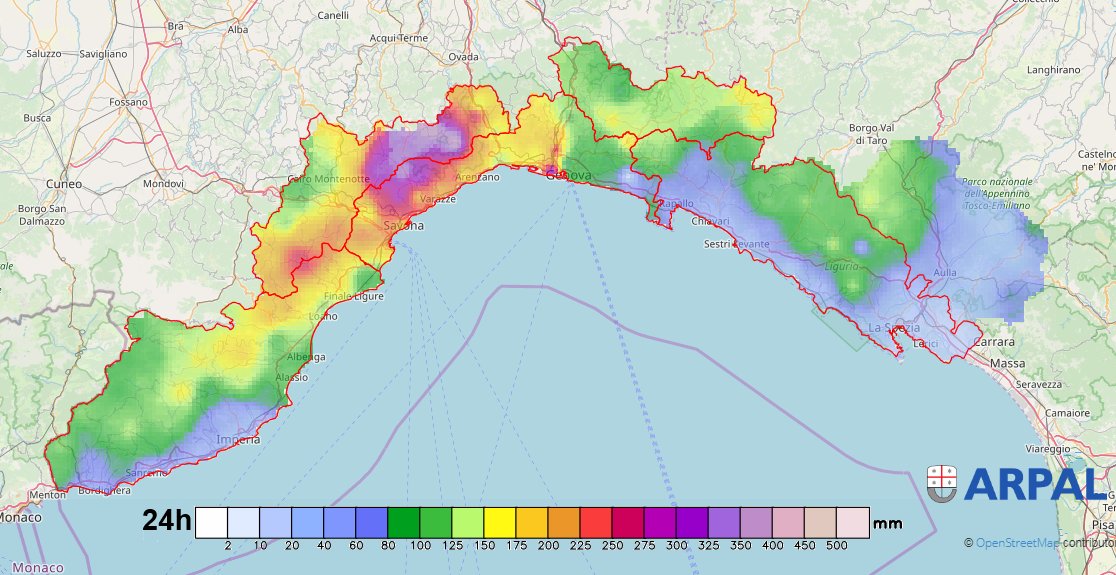This screenshot has height=575, width=1116.
Task: Click the ARPAL logo emblem
Action: tap(942, 484)
